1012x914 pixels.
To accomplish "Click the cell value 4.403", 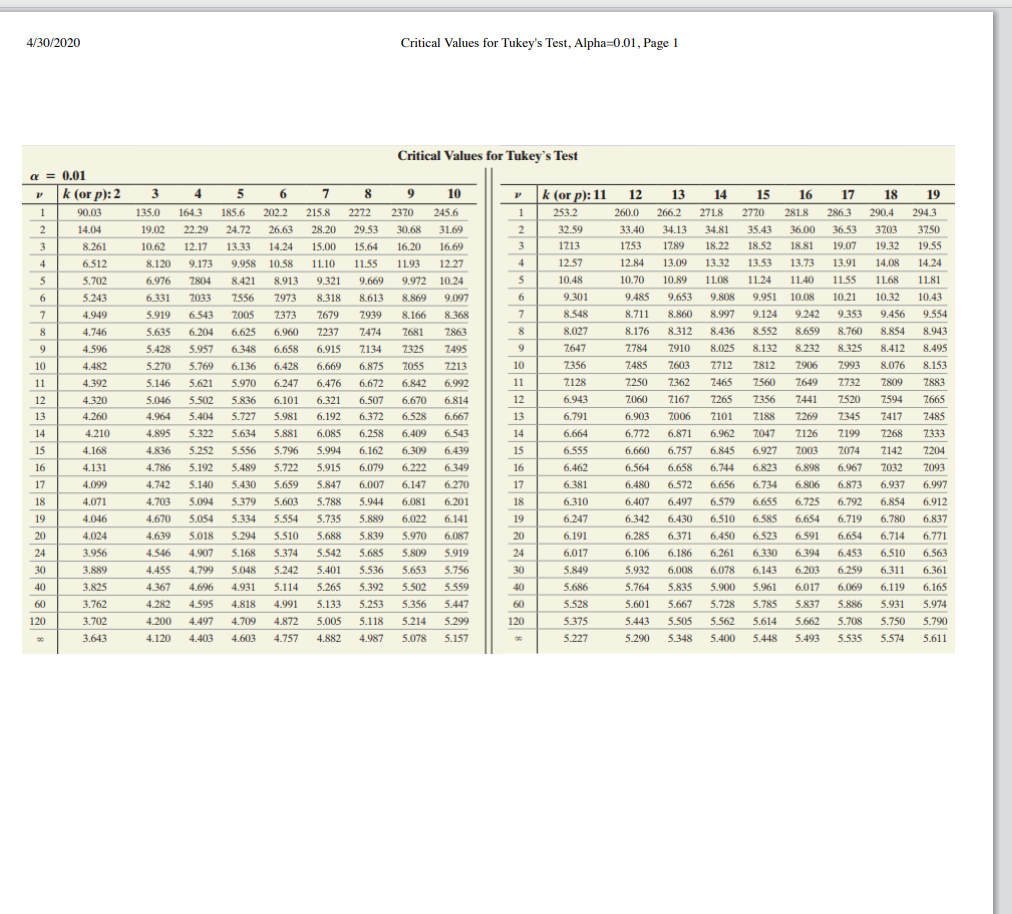I will [x=201, y=638].
